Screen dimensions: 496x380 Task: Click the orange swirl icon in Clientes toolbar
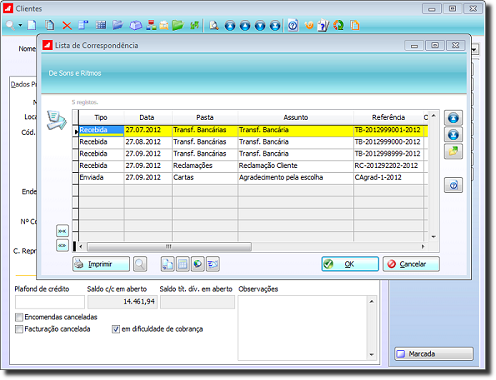[309, 25]
